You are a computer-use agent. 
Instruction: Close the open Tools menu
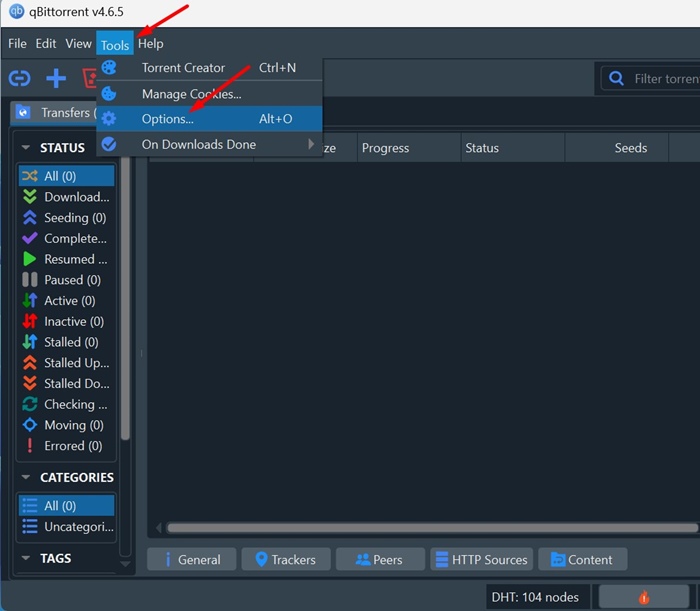115,44
